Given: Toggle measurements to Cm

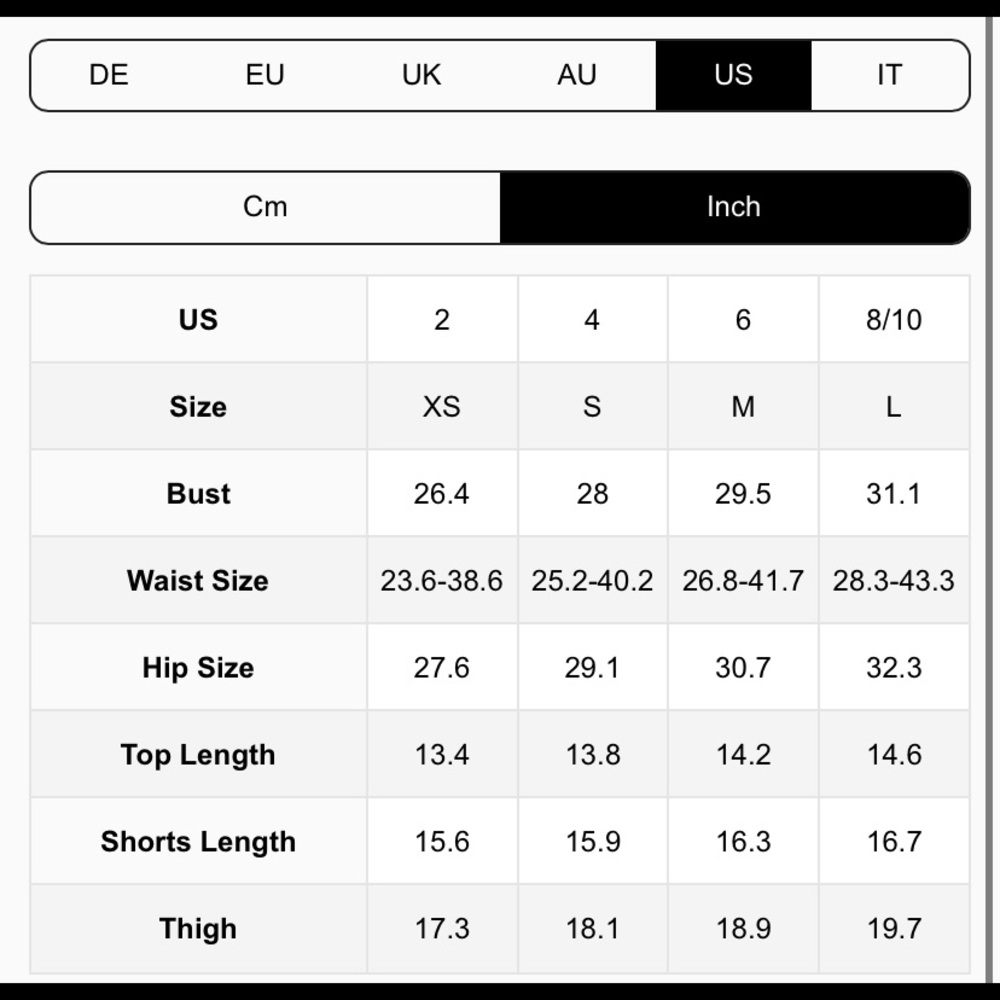Looking at the screenshot, I should 265,207.
